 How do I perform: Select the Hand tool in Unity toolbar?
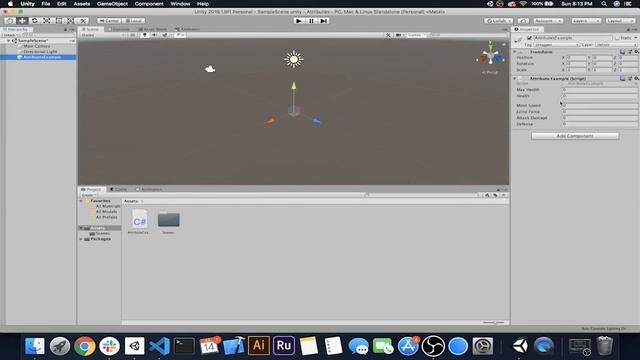point(10,20)
